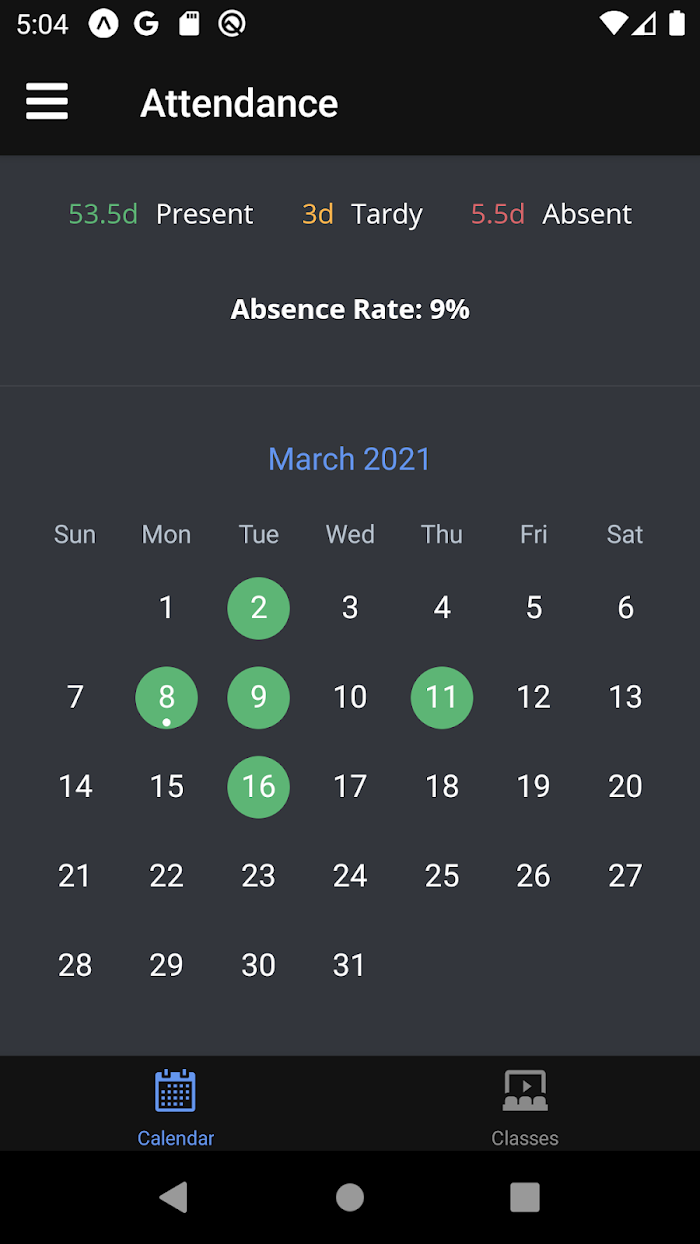The height and width of the screenshot is (1244, 700).
Task: Select March 24 on the calendar
Action: point(350,876)
